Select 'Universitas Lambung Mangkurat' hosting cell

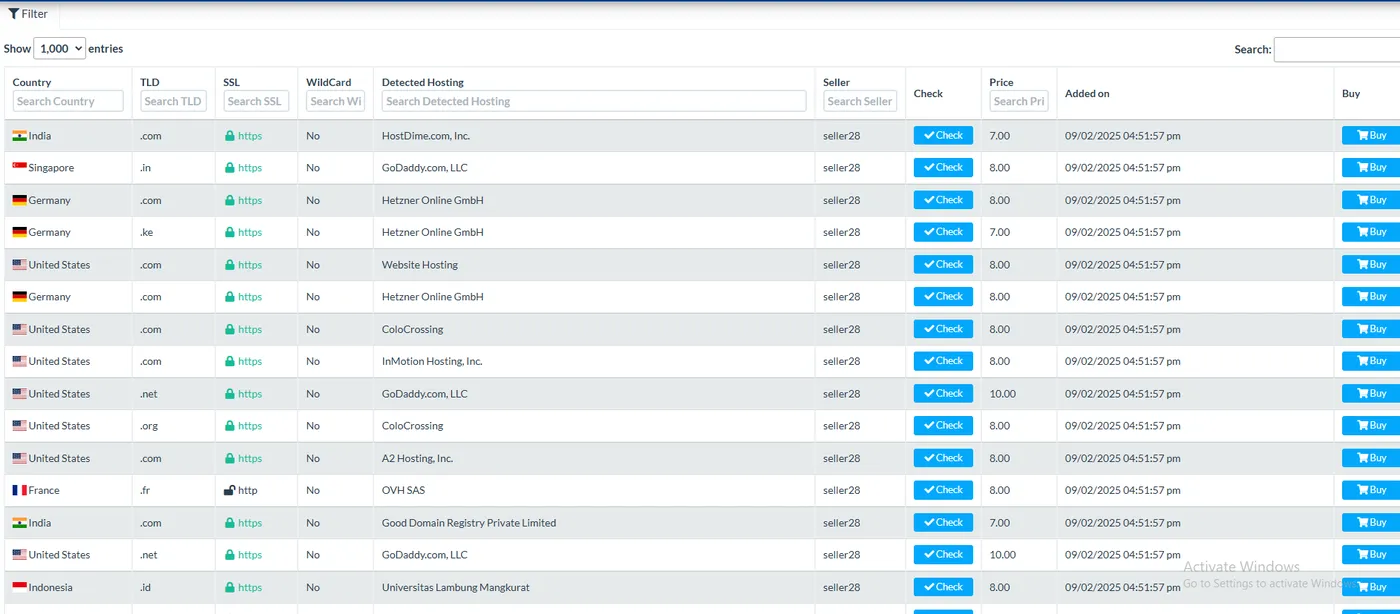click(456, 588)
